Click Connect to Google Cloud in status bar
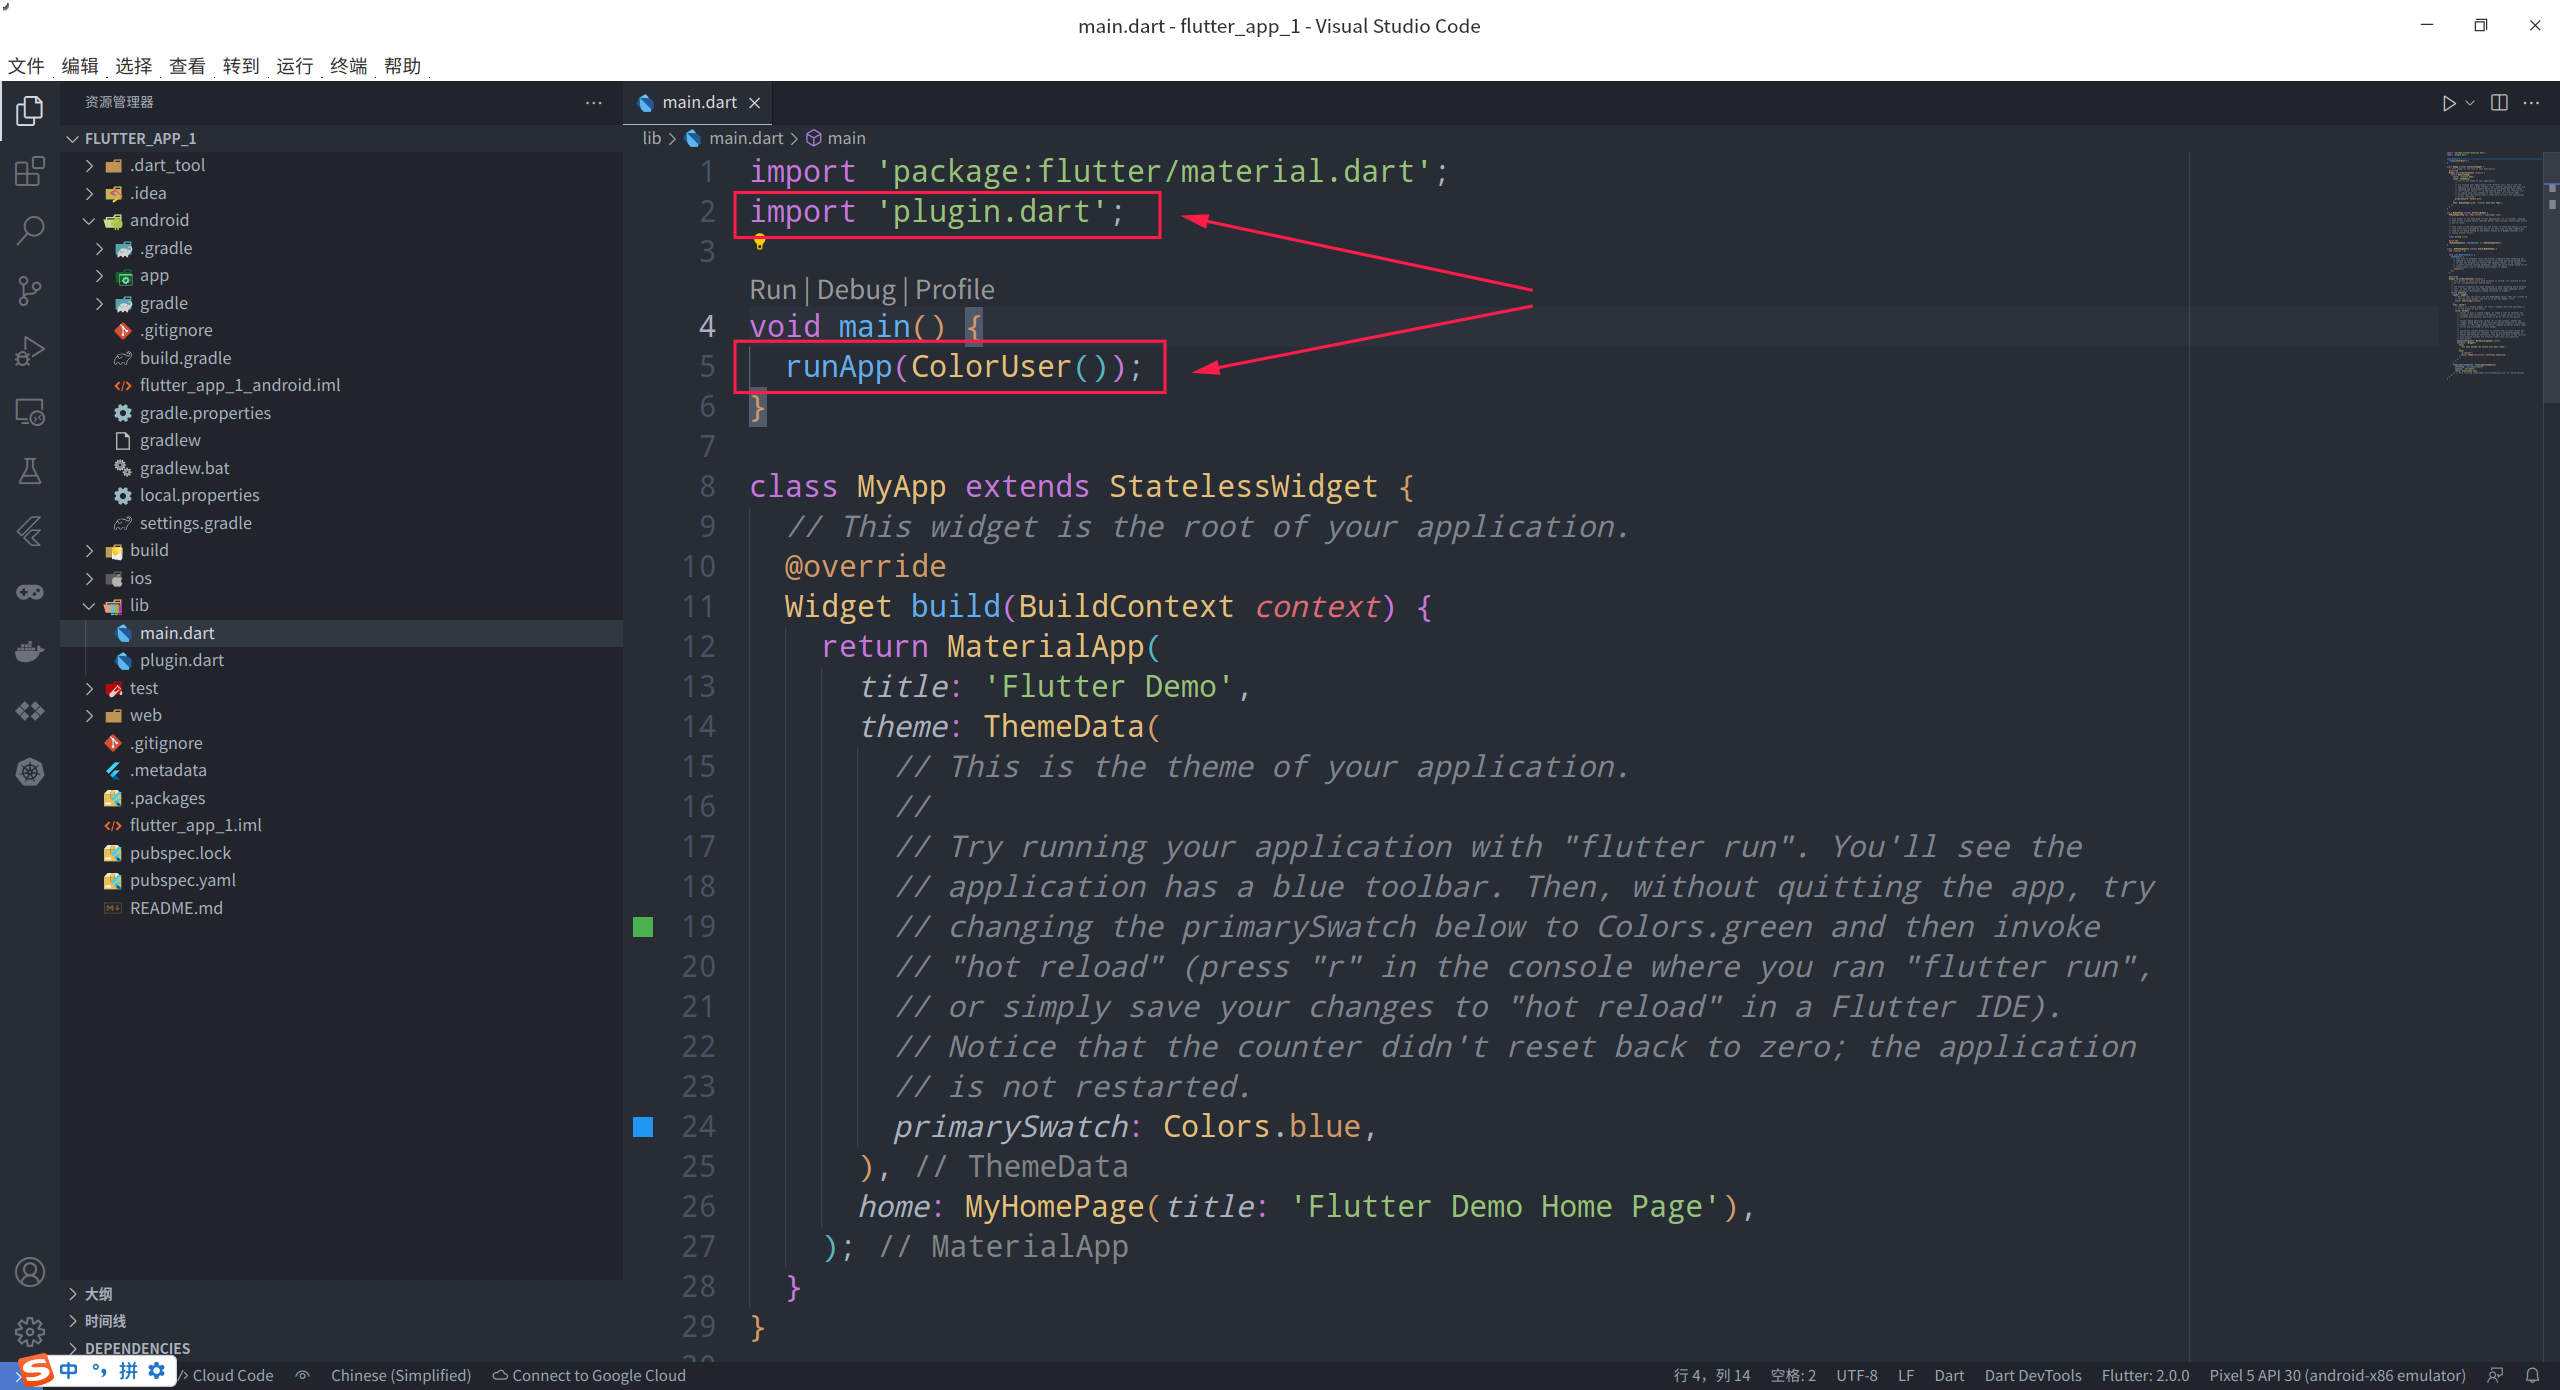 (x=589, y=1375)
